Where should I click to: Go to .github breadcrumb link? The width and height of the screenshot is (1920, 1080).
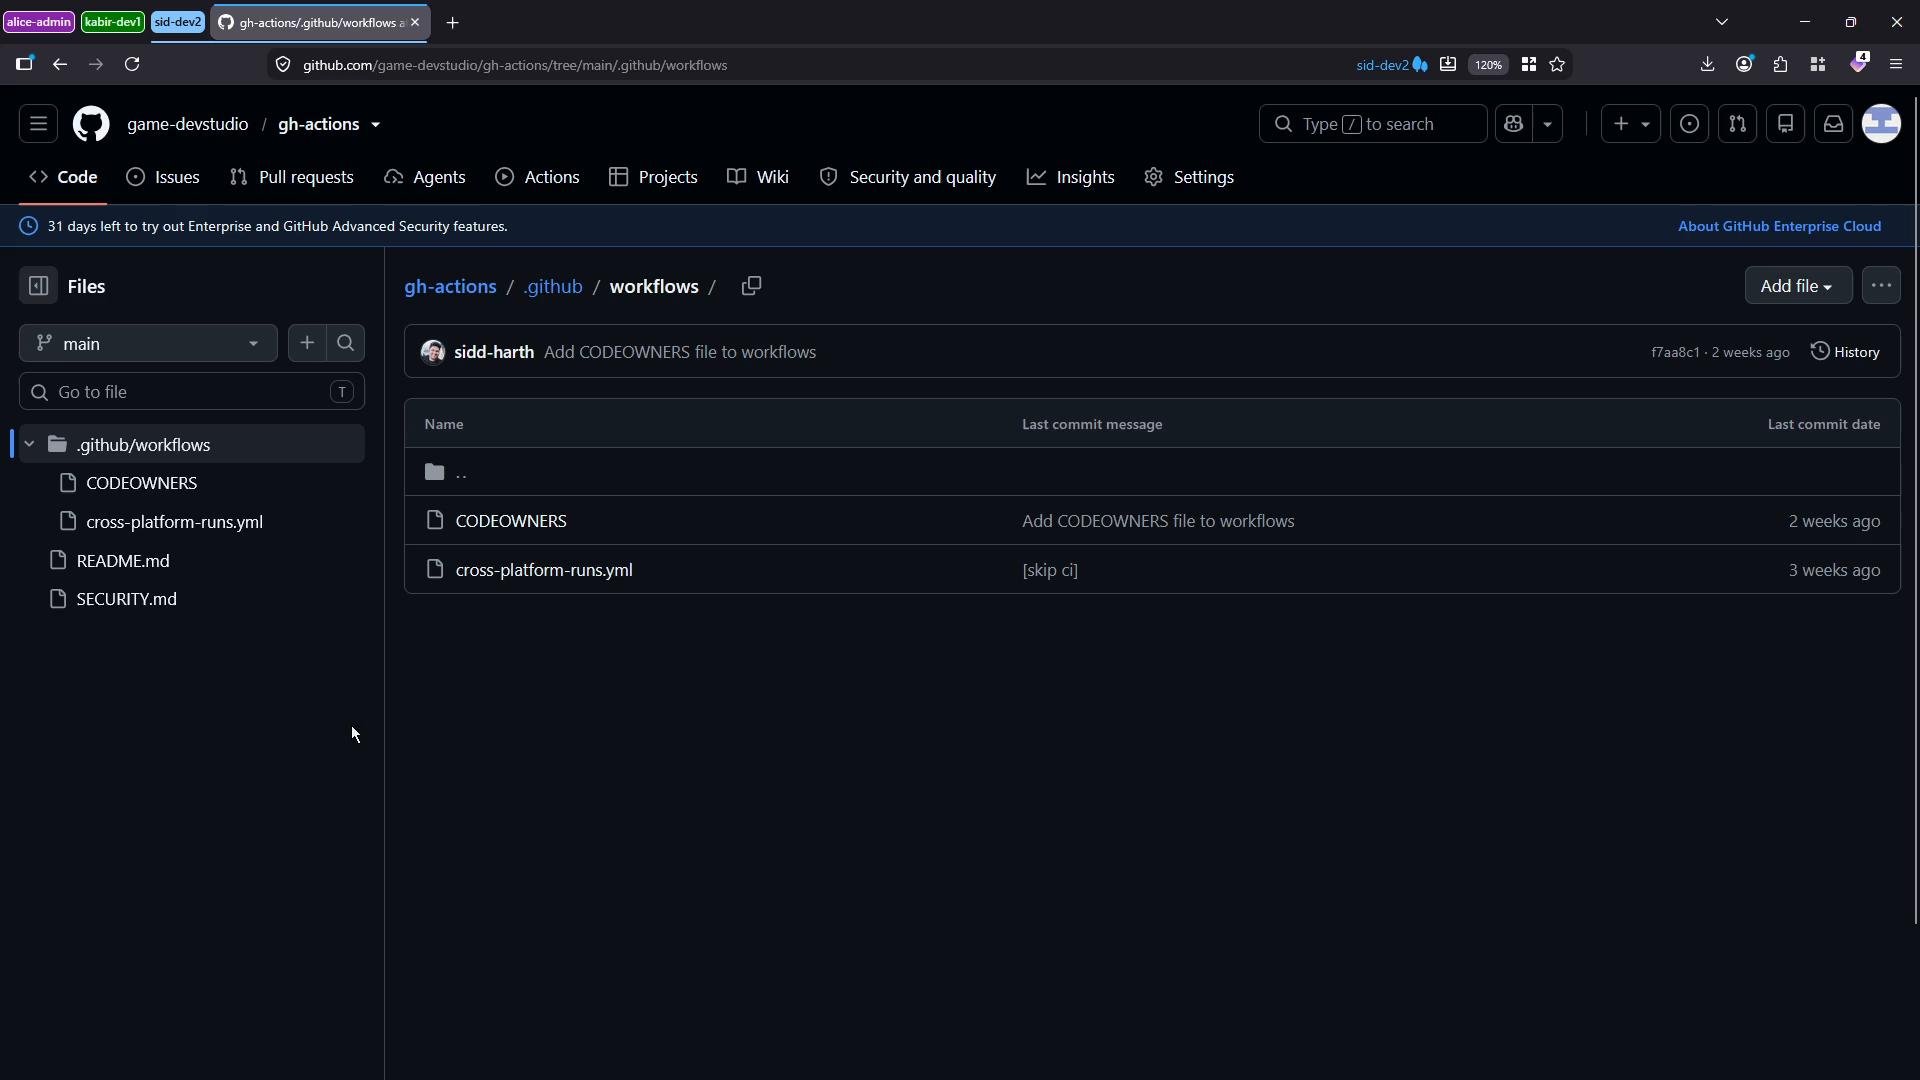coord(553,286)
